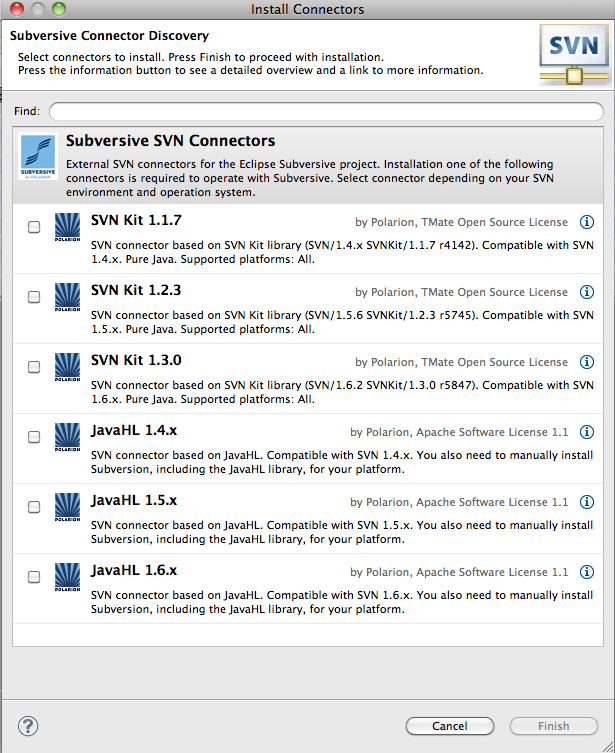Click the Subversive logo icon

pyautogui.click(x=38, y=156)
